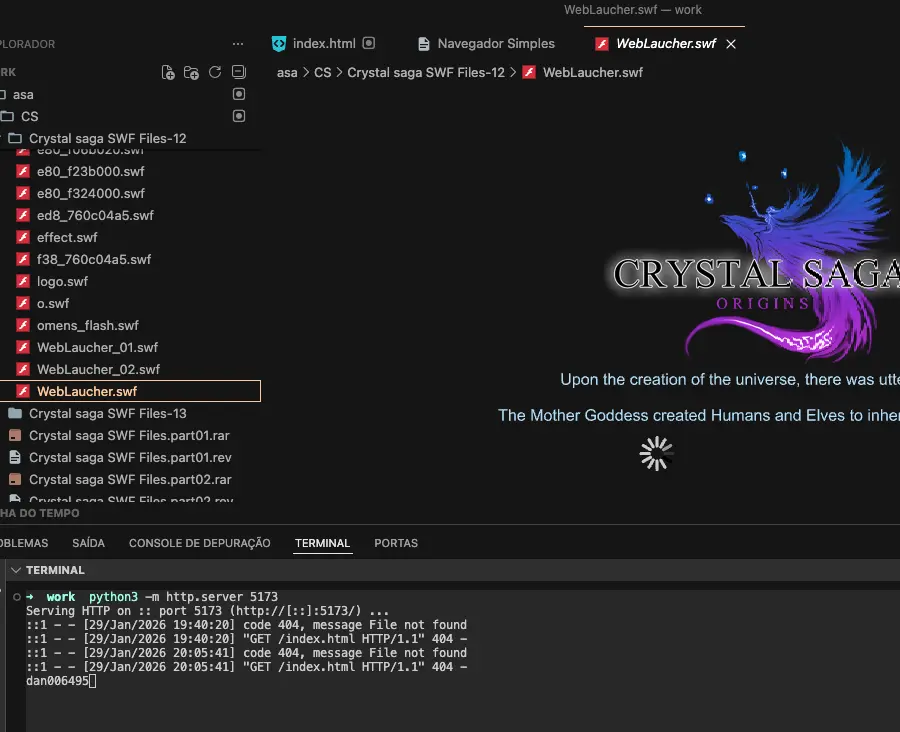Click the HTML file icon on index.html tab

click(x=279, y=44)
